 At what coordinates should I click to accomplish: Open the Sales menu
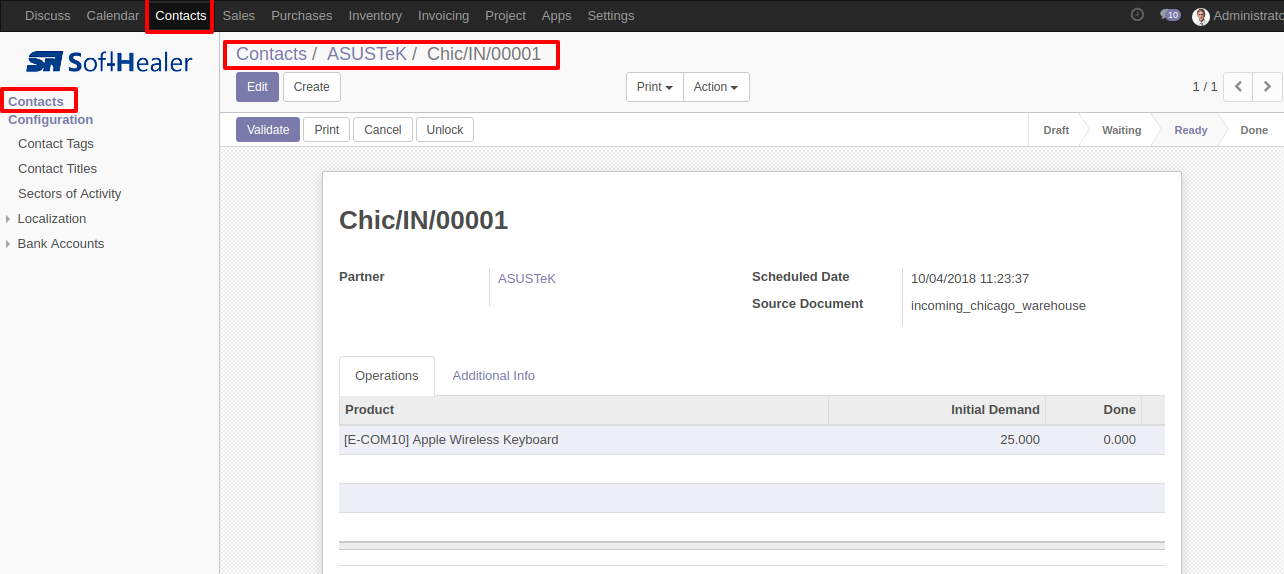[x=239, y=16]
